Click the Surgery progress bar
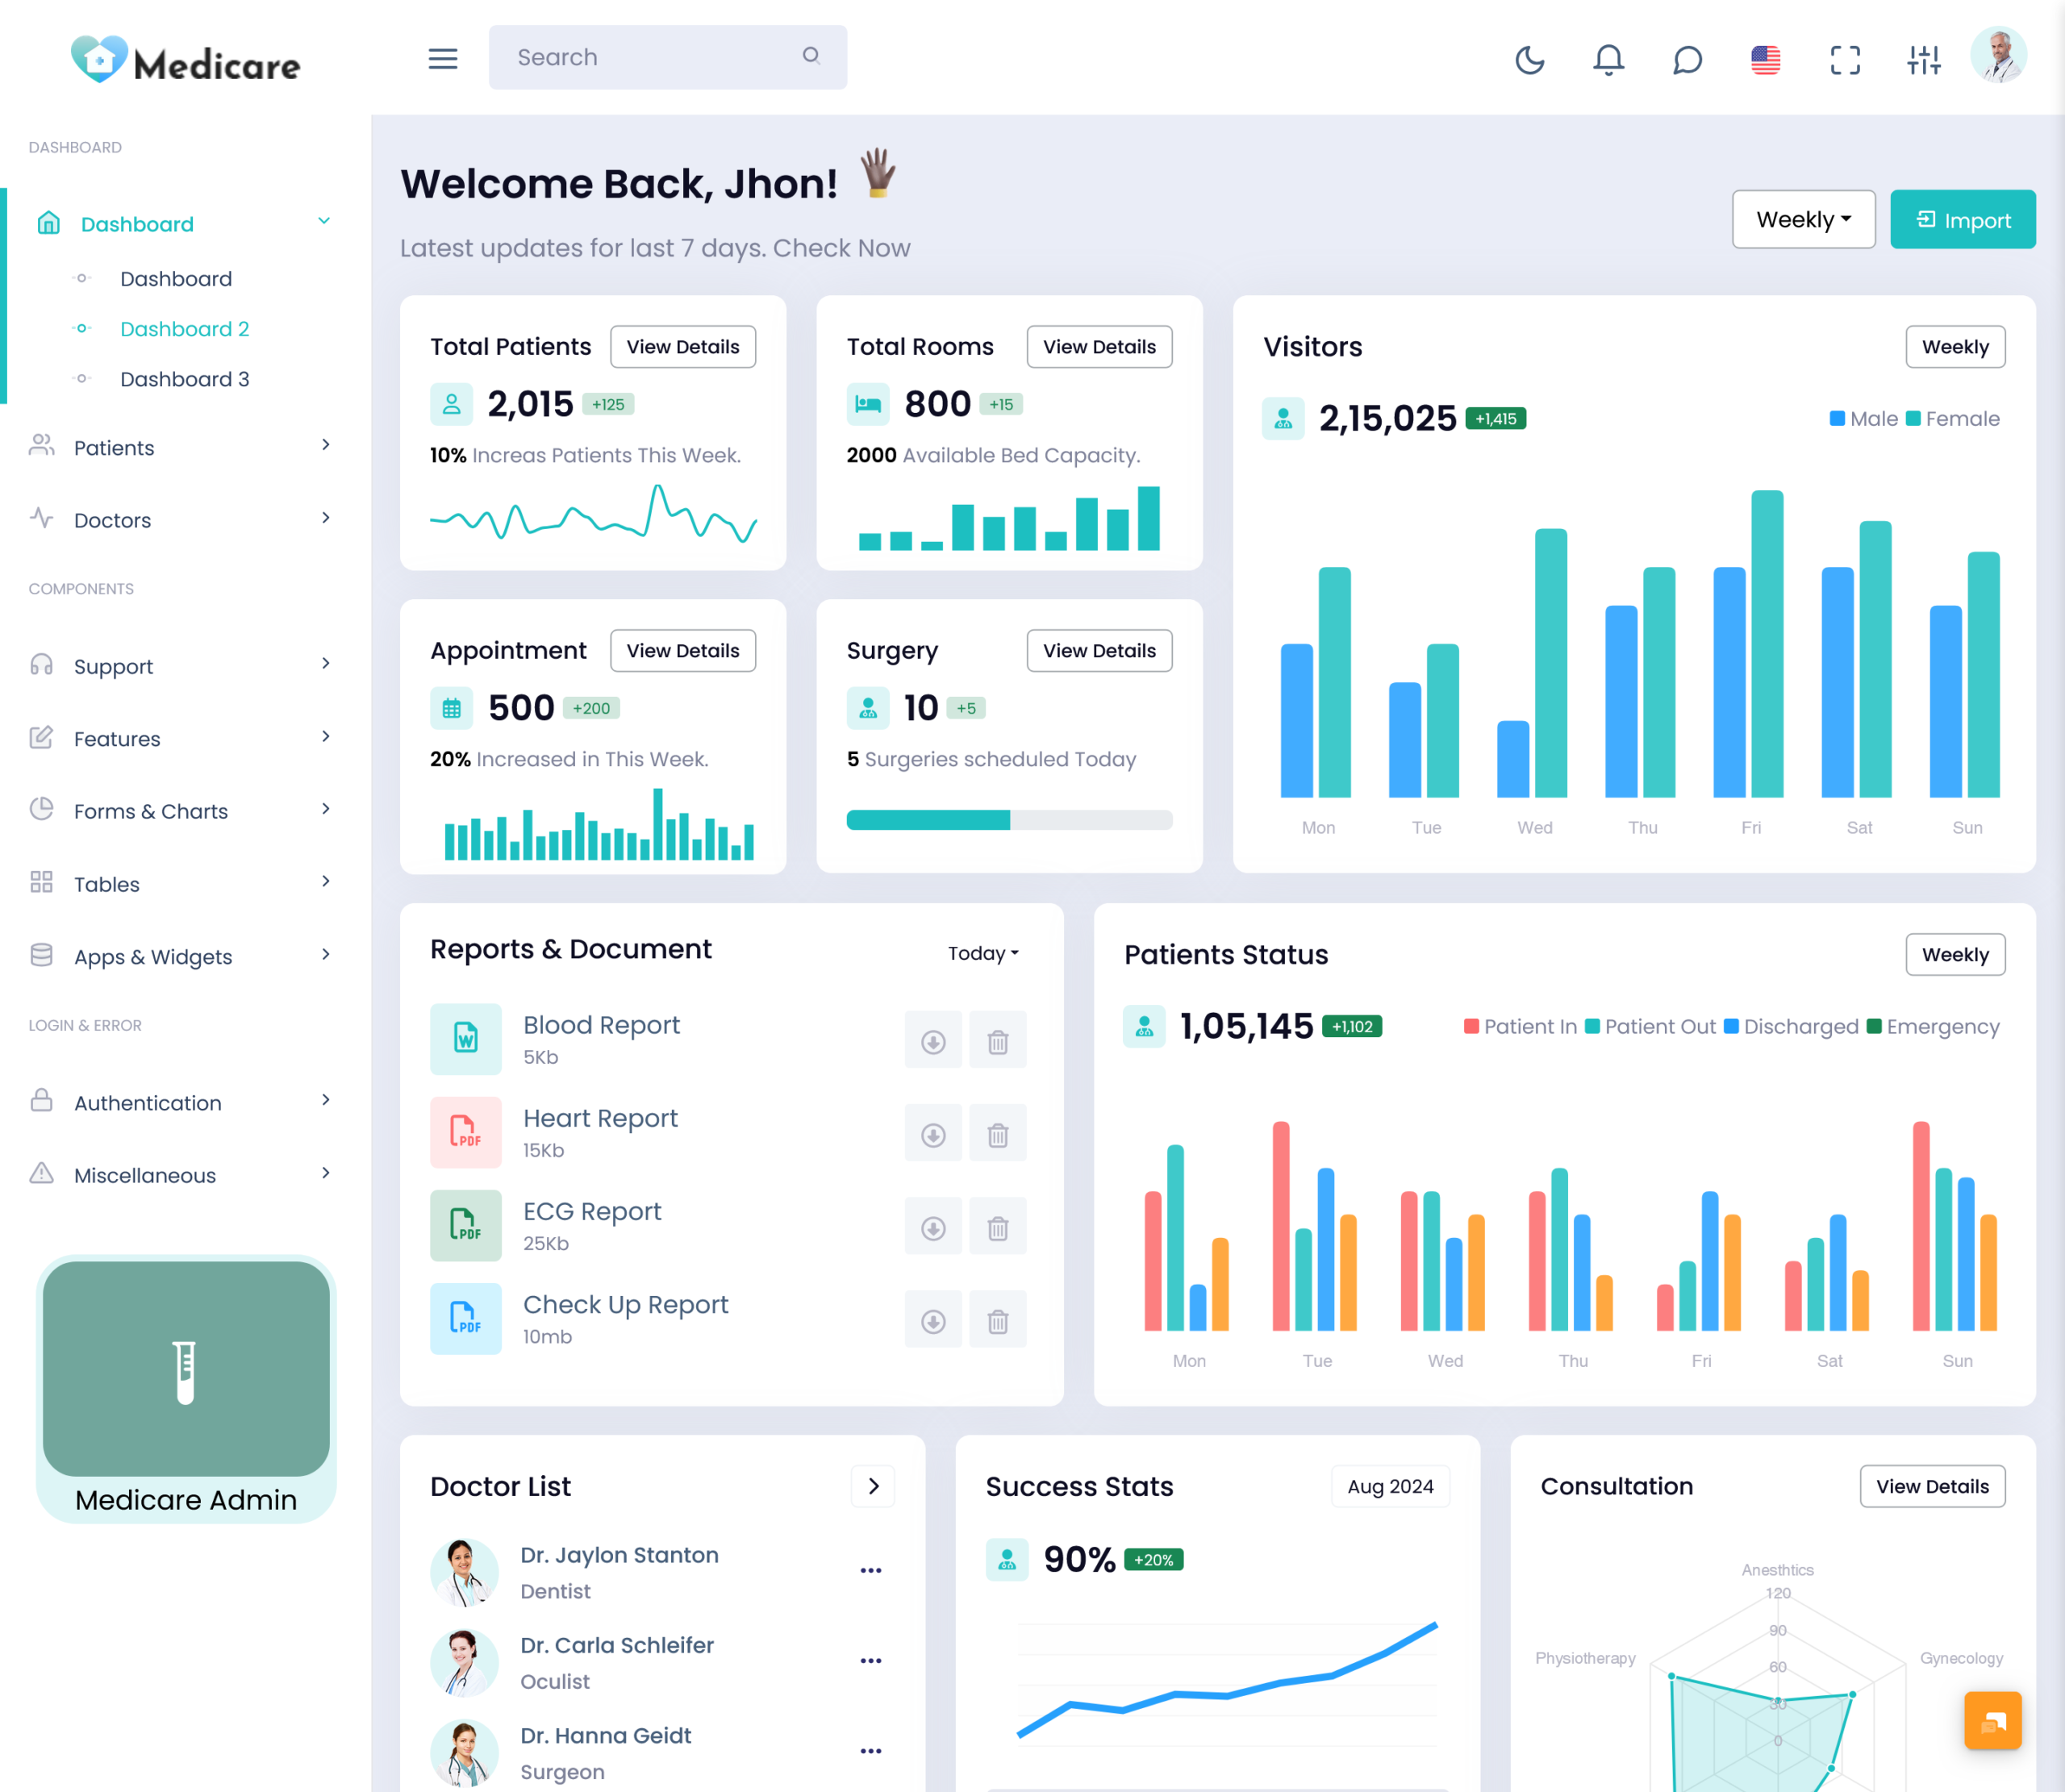 click(1009, 820)
